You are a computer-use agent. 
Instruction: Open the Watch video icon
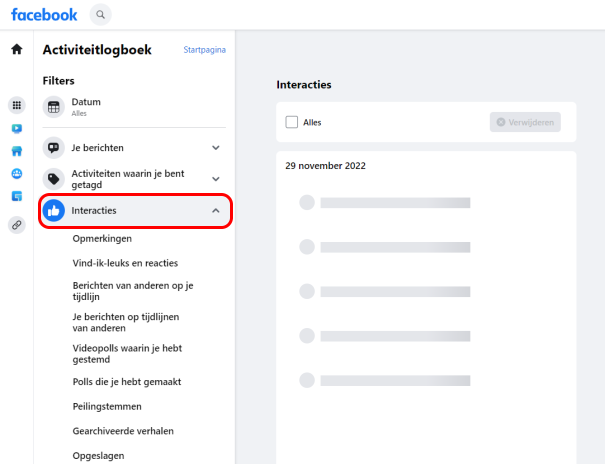[x=17, y=128]
